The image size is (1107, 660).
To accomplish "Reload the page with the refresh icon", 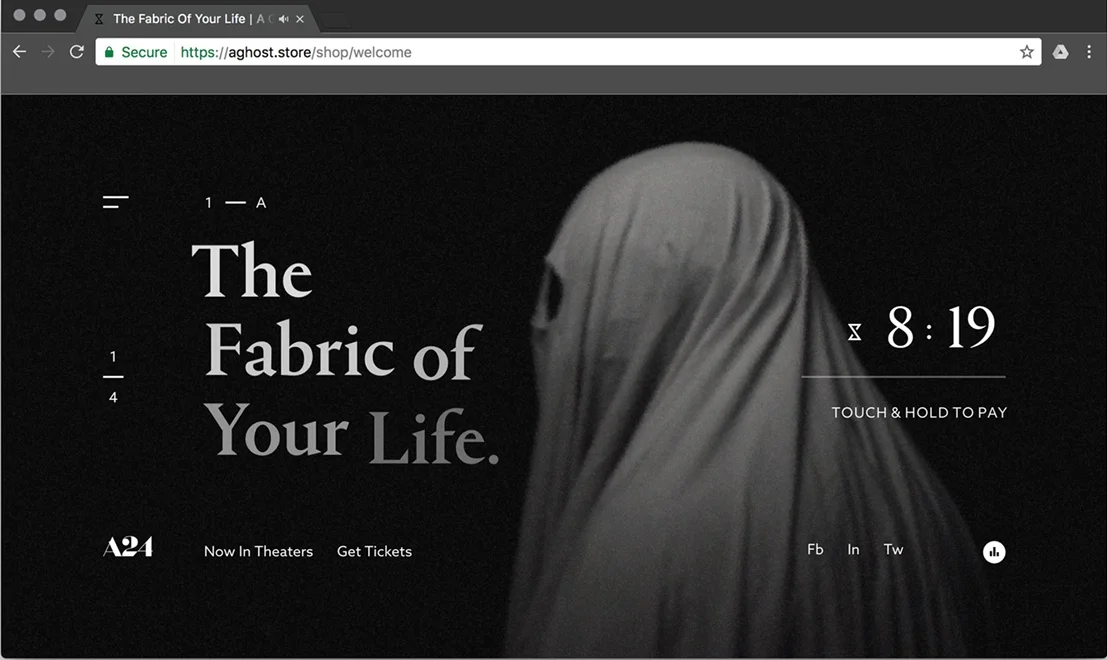I will click(76, 52).
